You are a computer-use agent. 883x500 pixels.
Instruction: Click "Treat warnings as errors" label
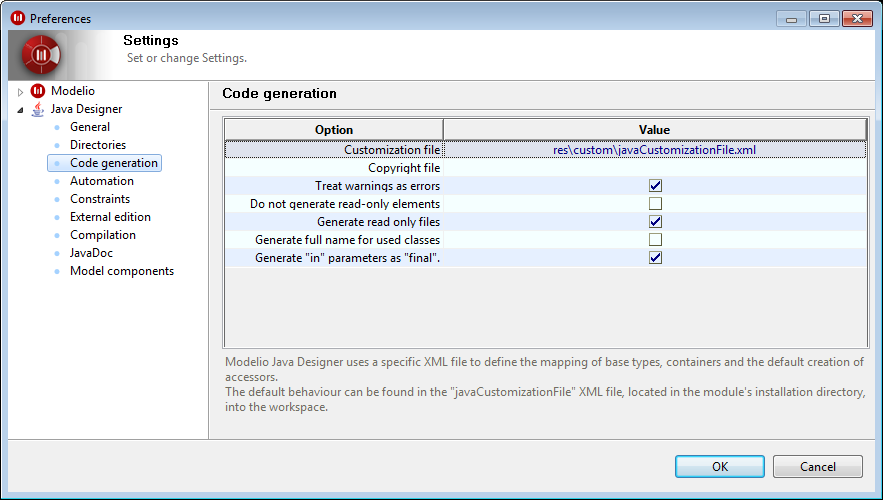(377, 186)
